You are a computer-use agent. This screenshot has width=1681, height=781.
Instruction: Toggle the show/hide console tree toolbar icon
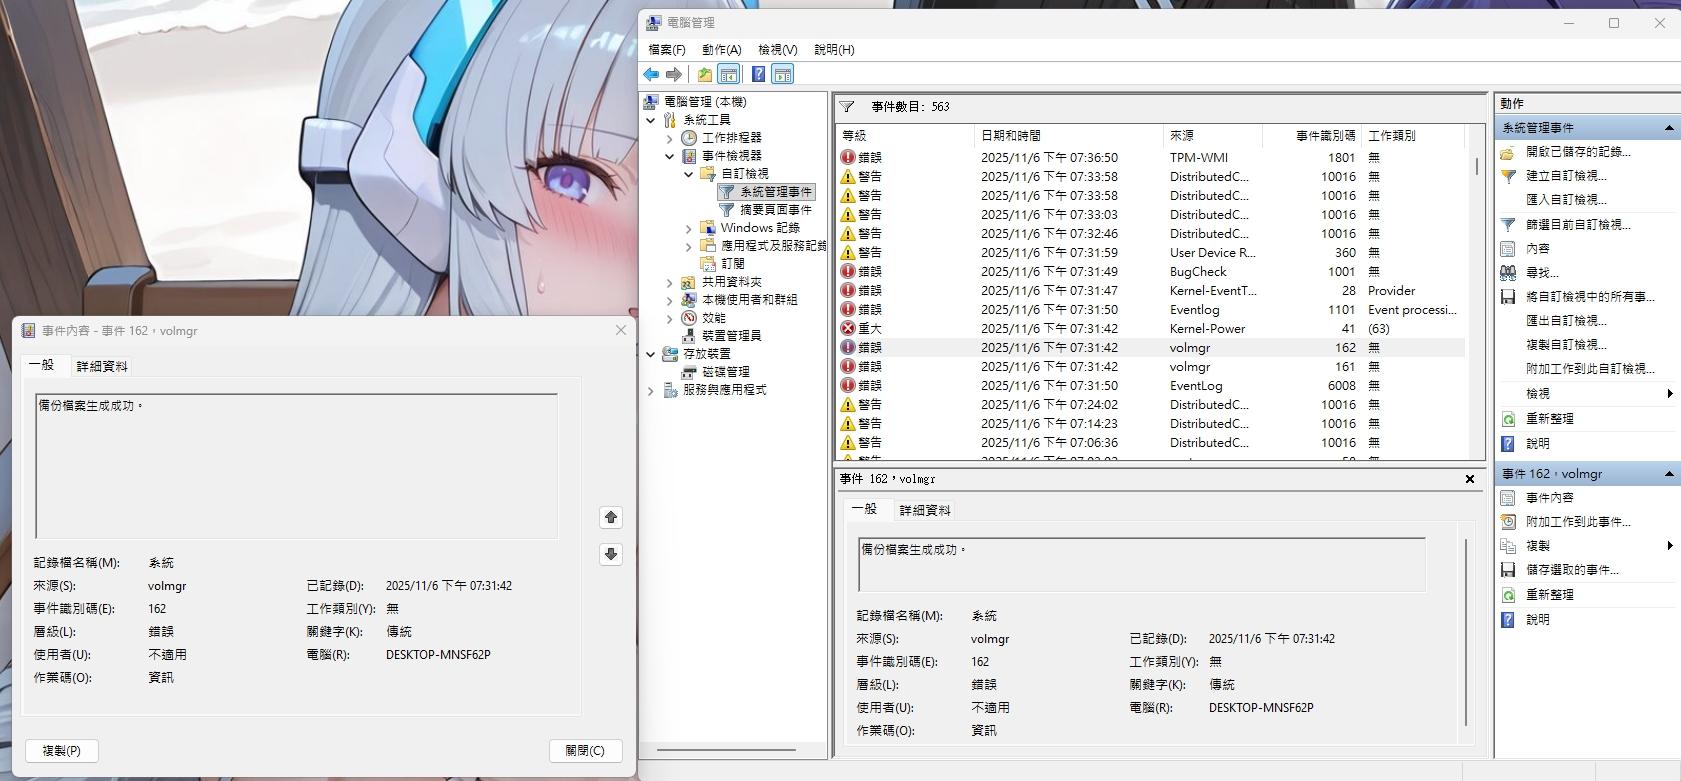coord(729,74)
